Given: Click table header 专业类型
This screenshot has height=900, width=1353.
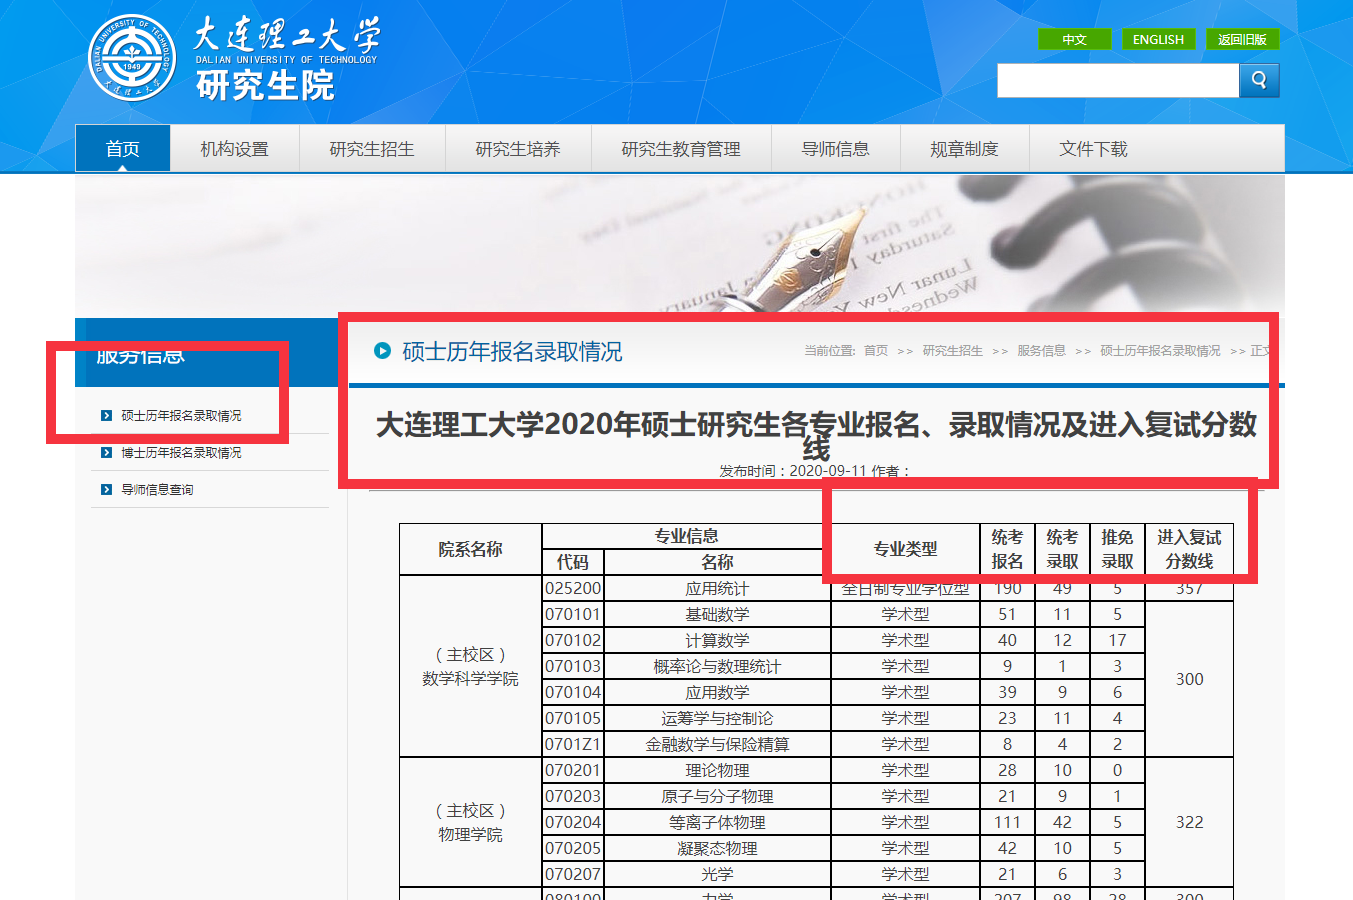Looking at the screenshot, I should click(905, 549).
